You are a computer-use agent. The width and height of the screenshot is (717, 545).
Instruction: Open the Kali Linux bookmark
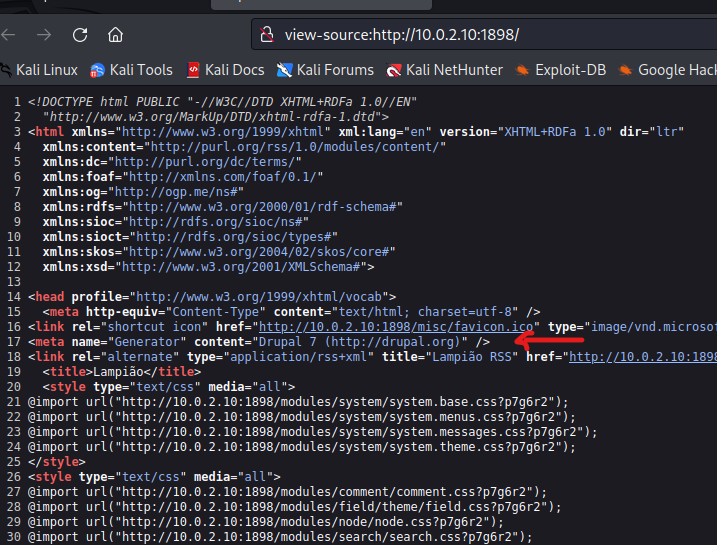pyautogui.click(x=38, y=70)
